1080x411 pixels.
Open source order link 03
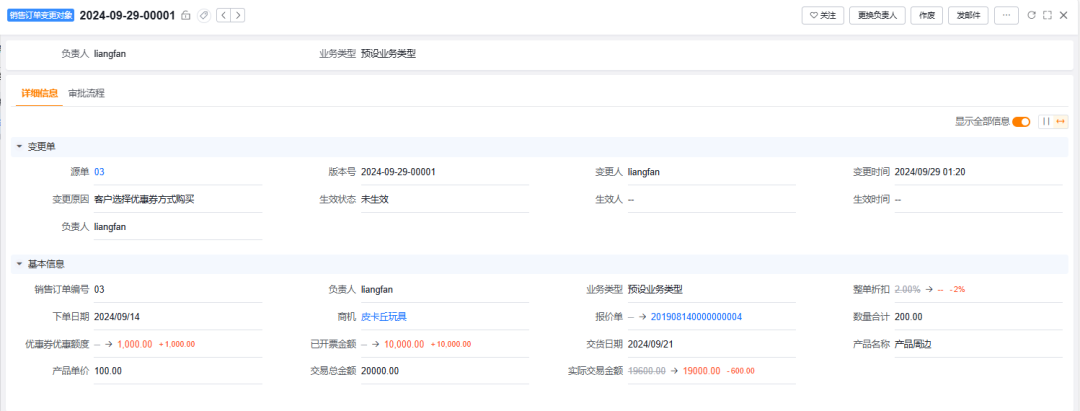point(99,172)
